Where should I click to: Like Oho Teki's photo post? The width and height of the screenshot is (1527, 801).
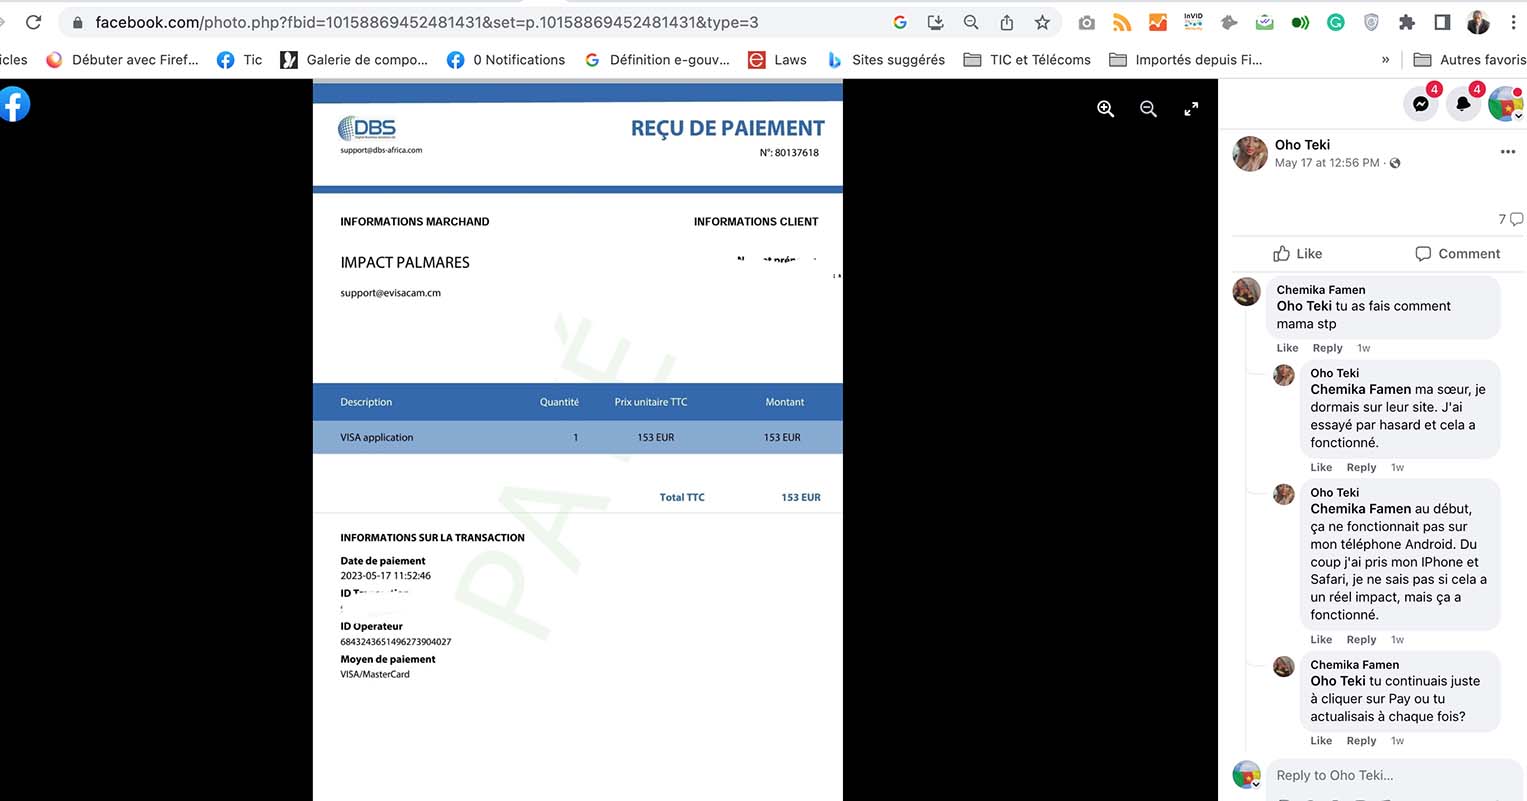tap(1297, 254)
